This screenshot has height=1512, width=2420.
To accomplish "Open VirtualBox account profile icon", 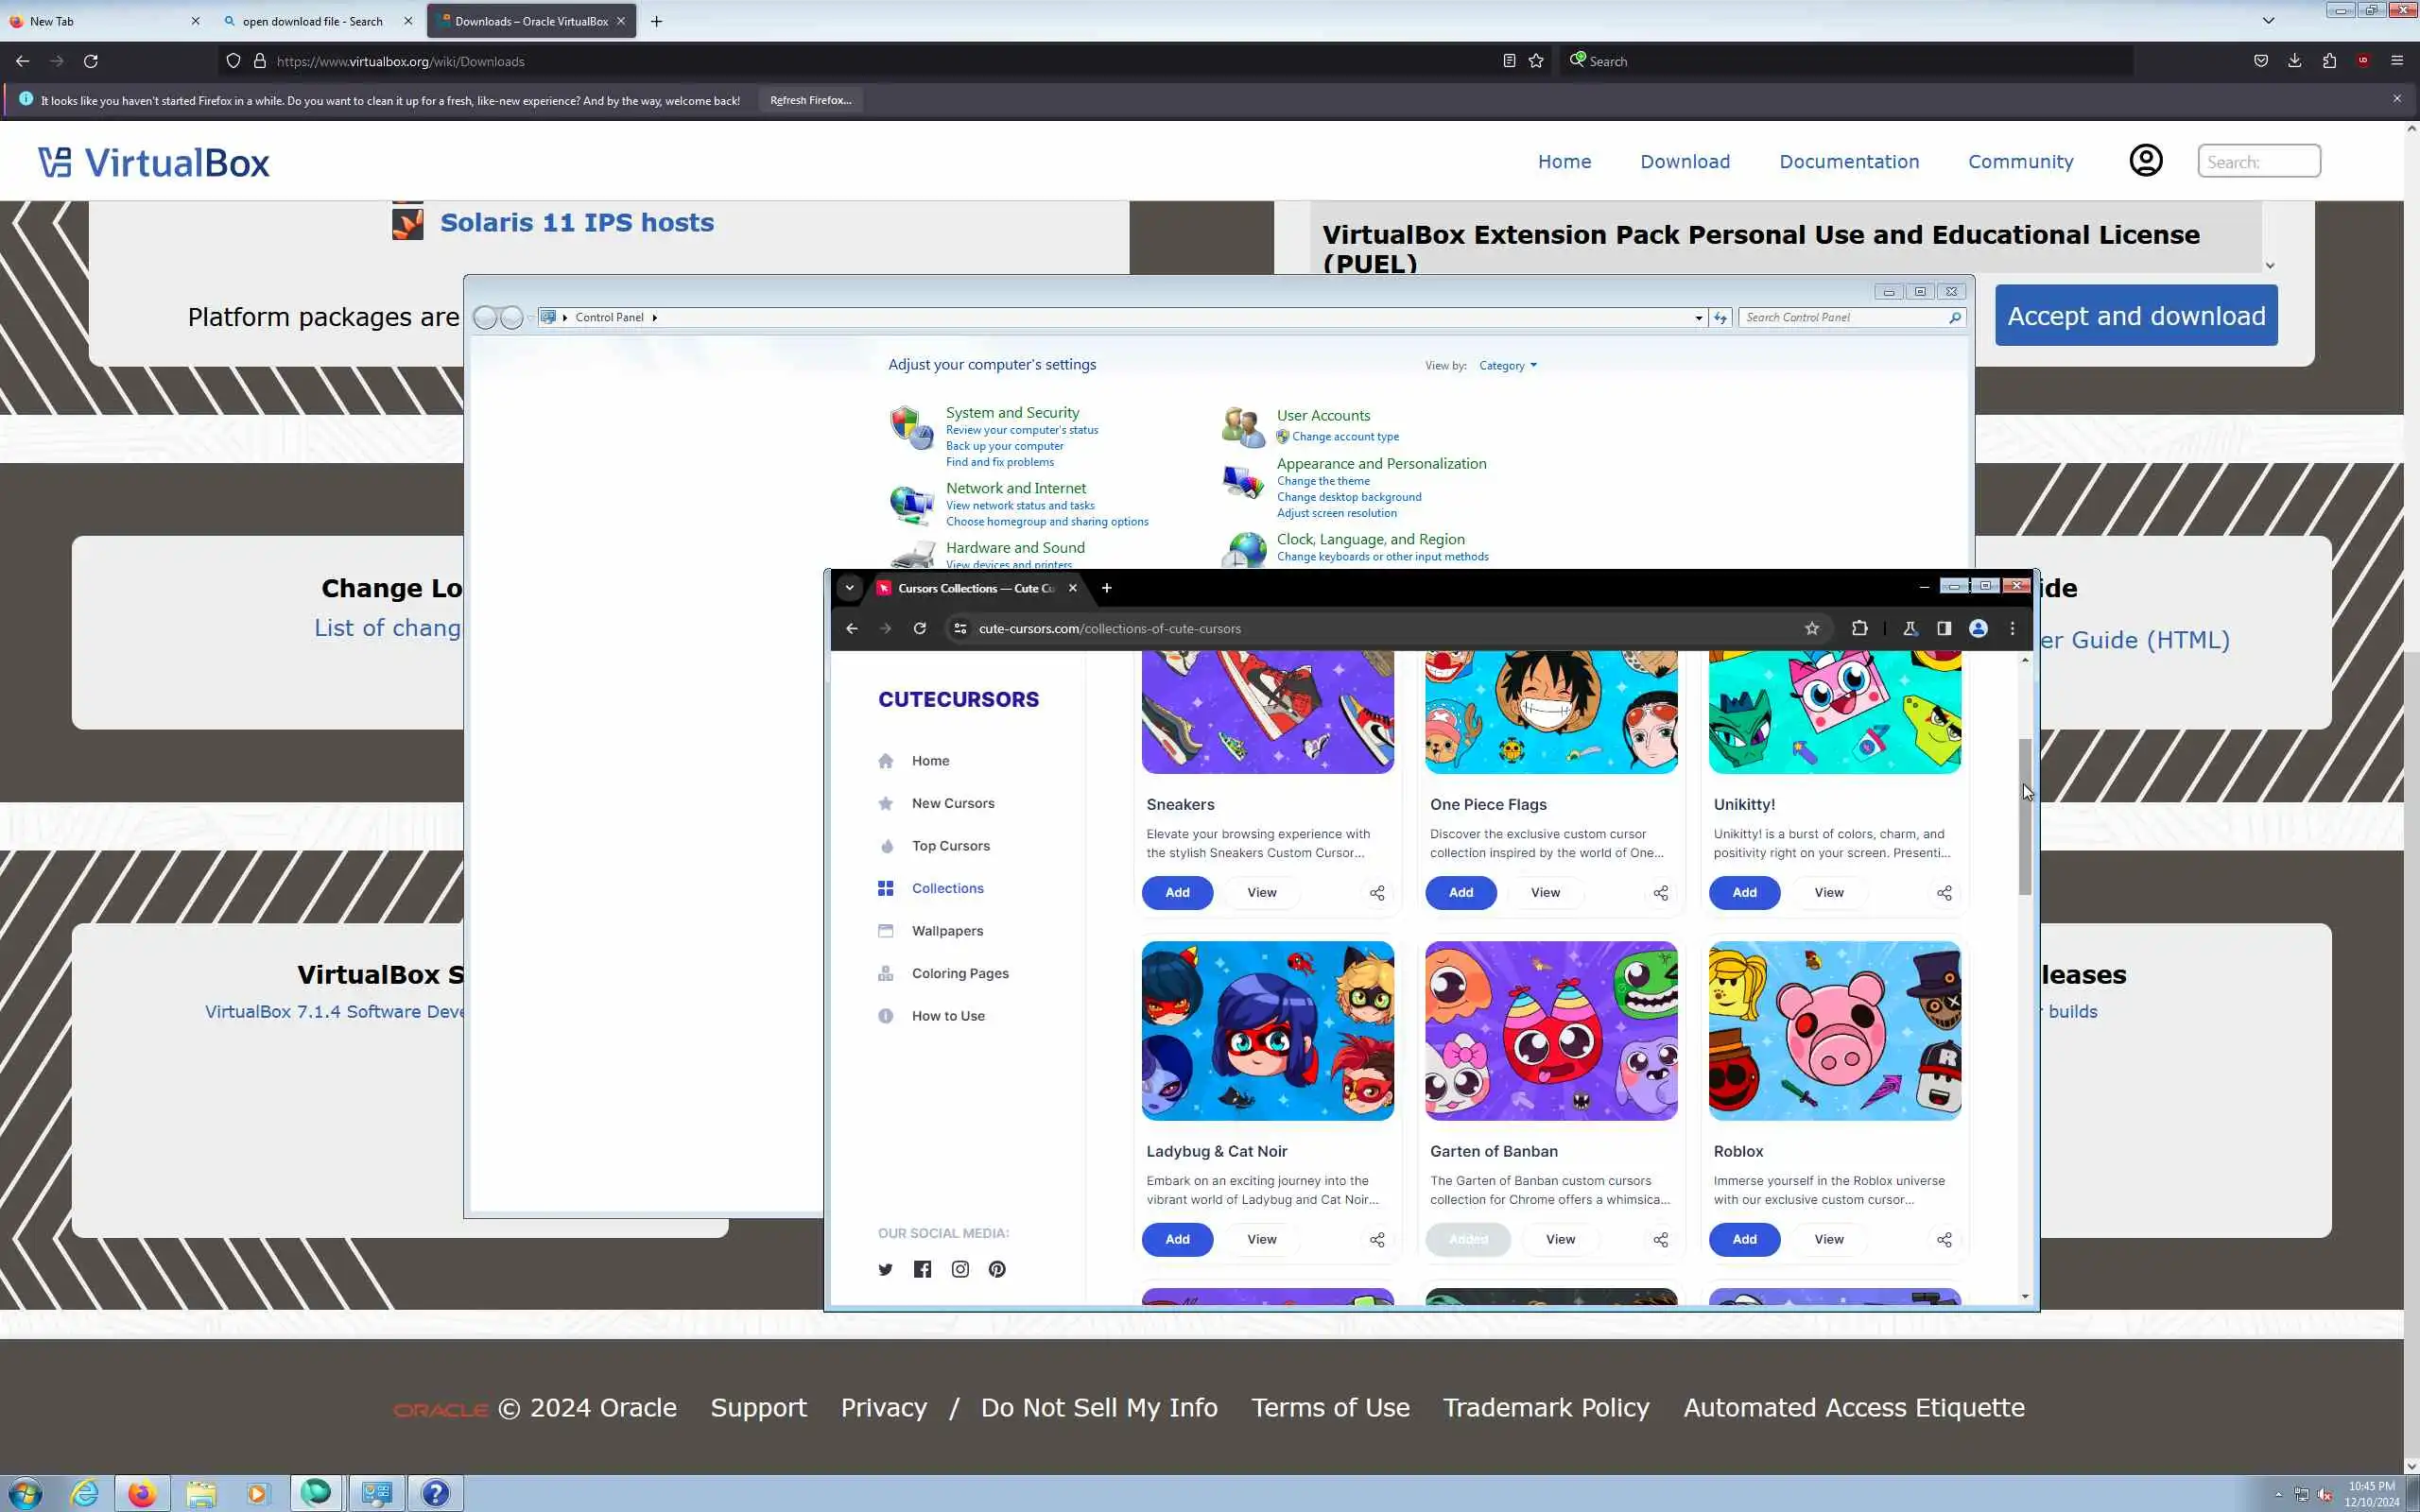I will click(2145, 161).
